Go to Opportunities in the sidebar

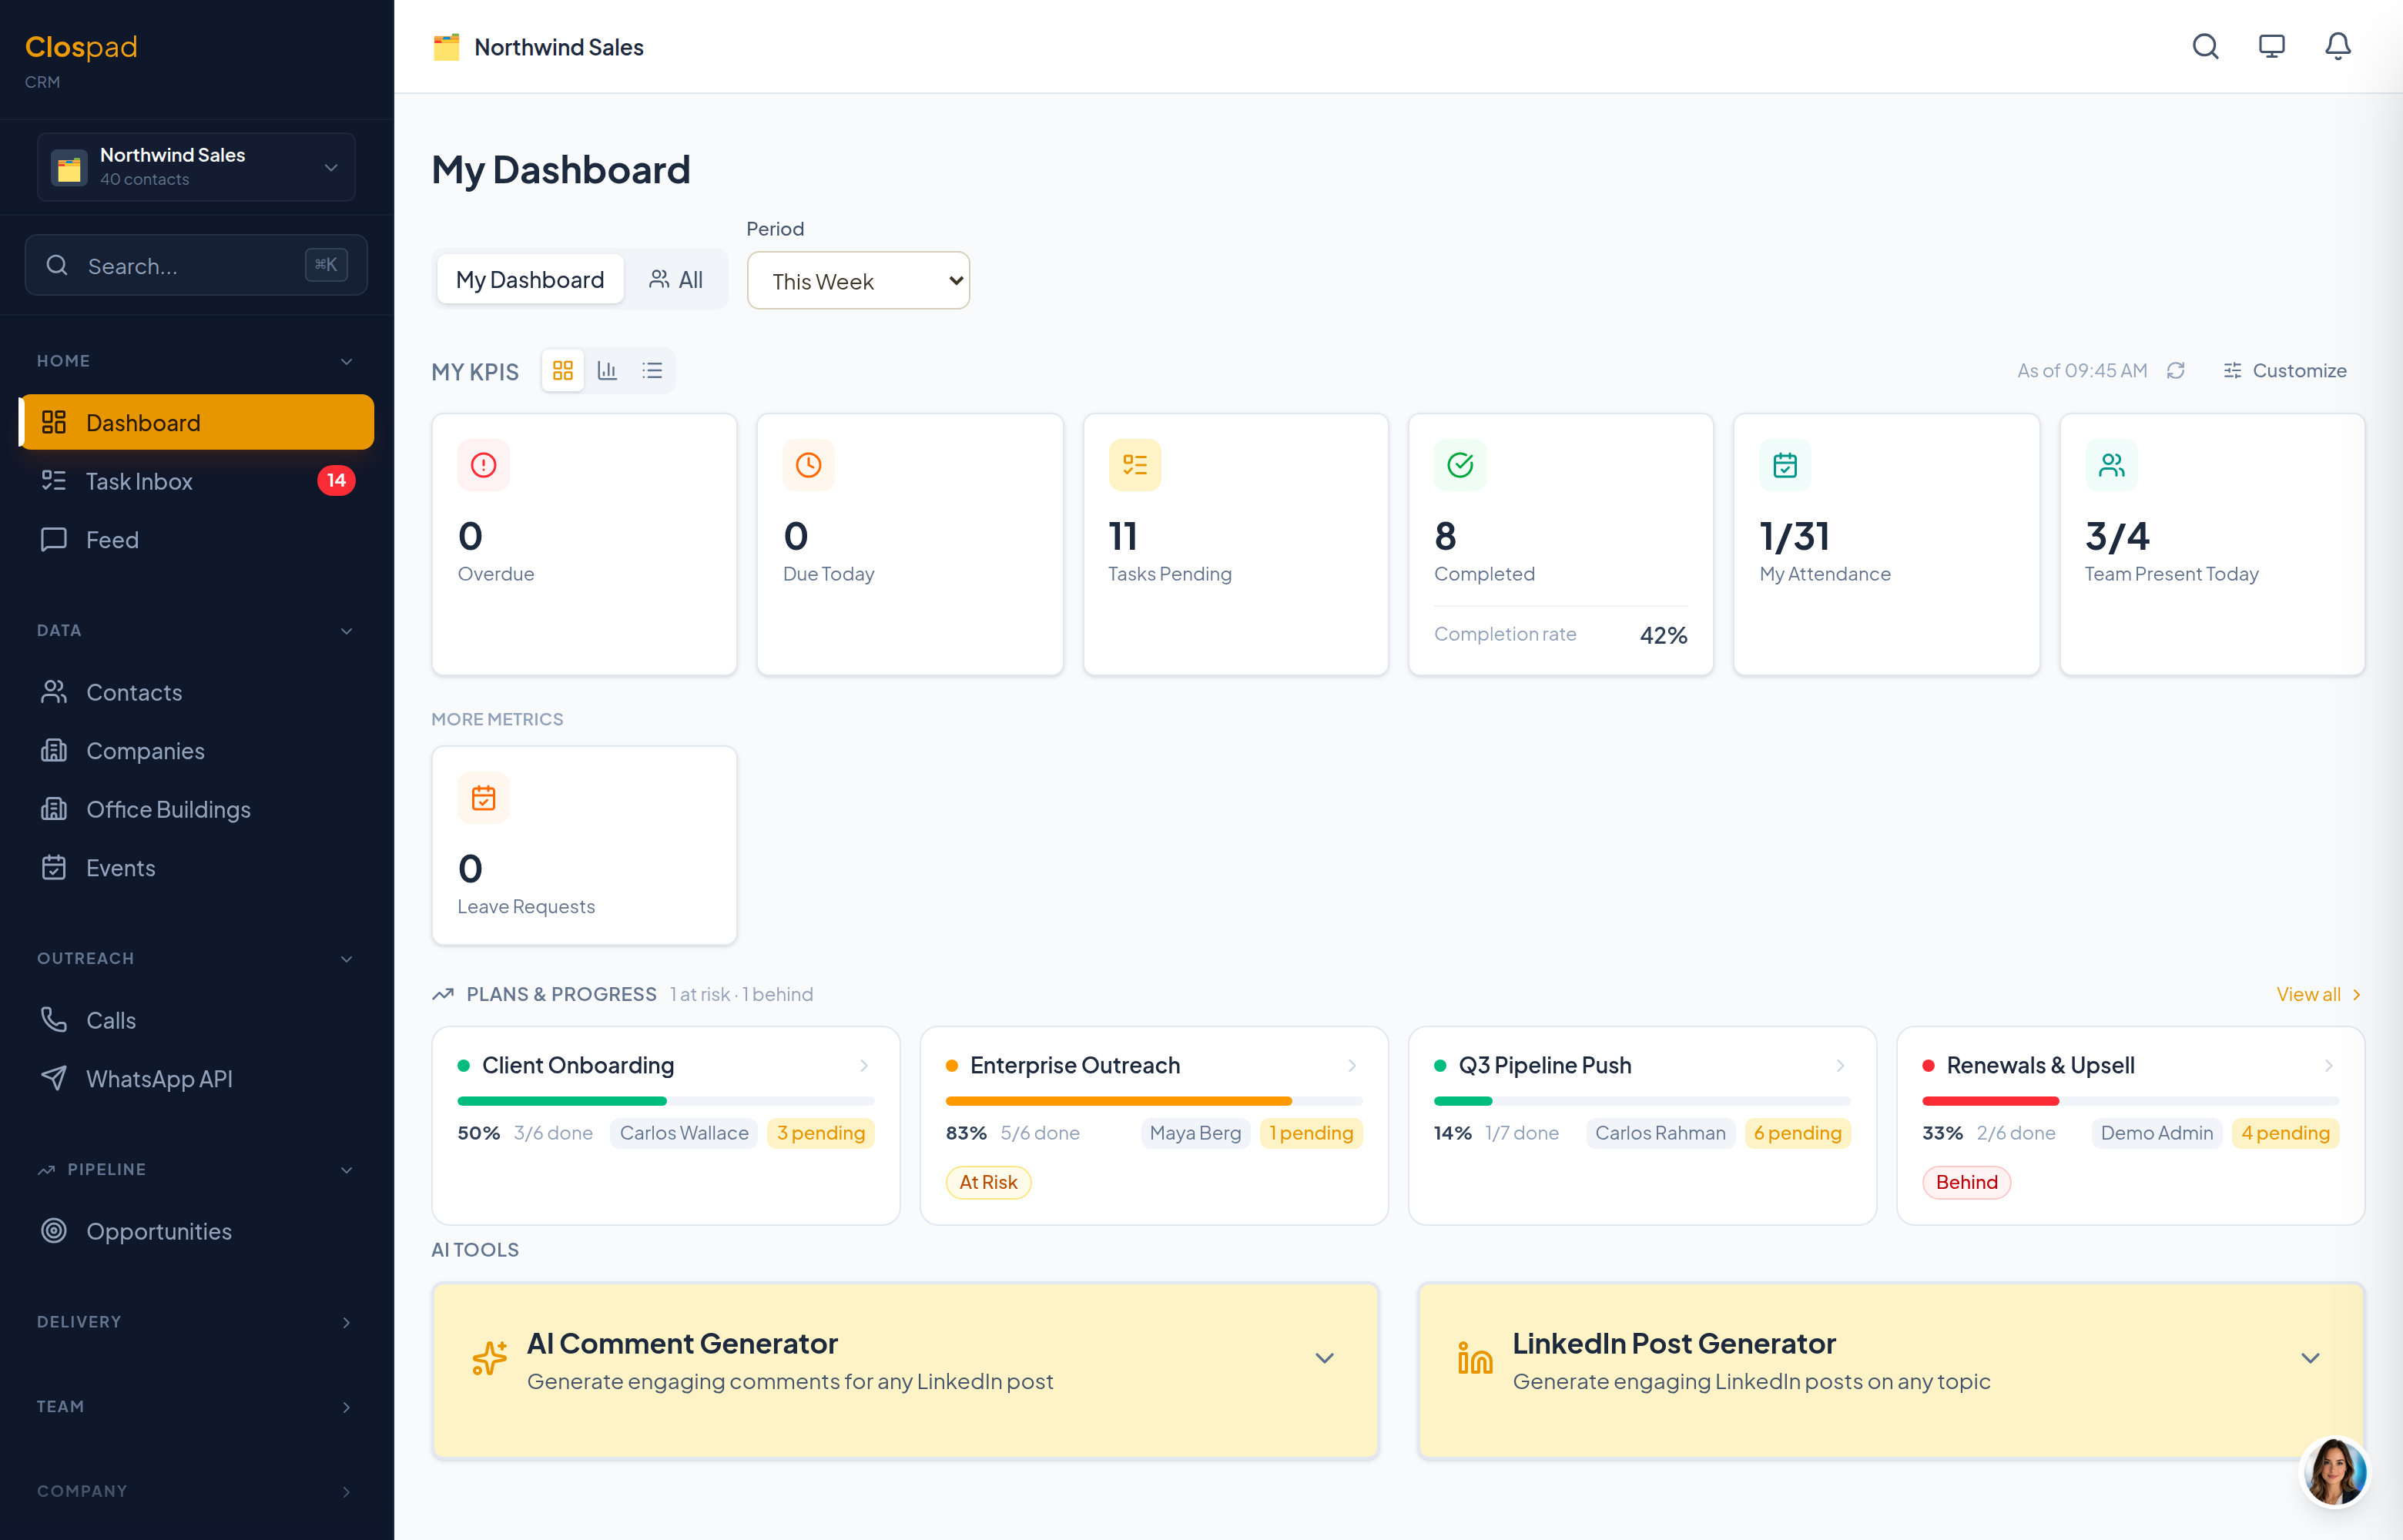click(x=197, y=1232)
